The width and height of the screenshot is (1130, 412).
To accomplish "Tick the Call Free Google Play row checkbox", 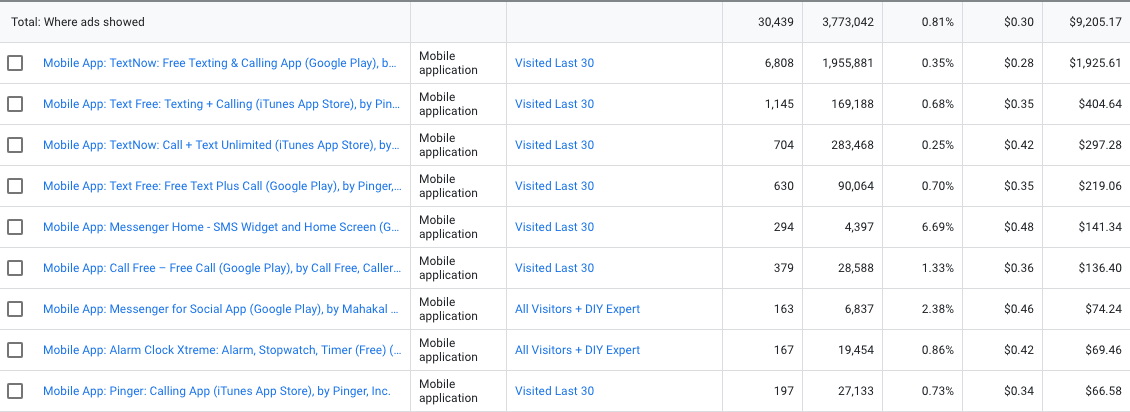I will point(15,268).
